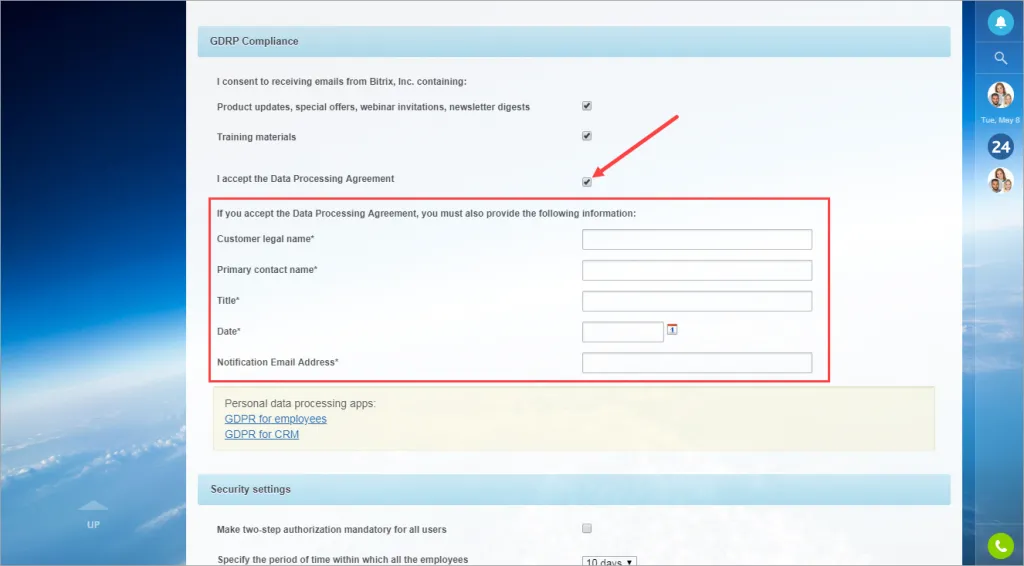Click the Notification Email Address field
Image resolution: width=1024 pixels, height=566 pixels.
pos(697,362)
